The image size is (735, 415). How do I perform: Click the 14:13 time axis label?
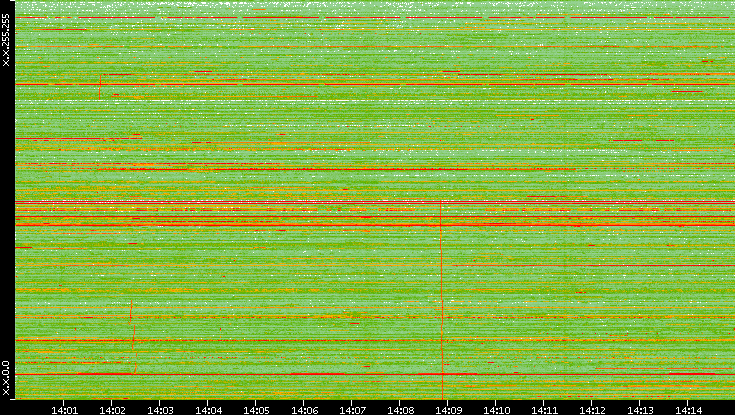click(x=640, y=409)
